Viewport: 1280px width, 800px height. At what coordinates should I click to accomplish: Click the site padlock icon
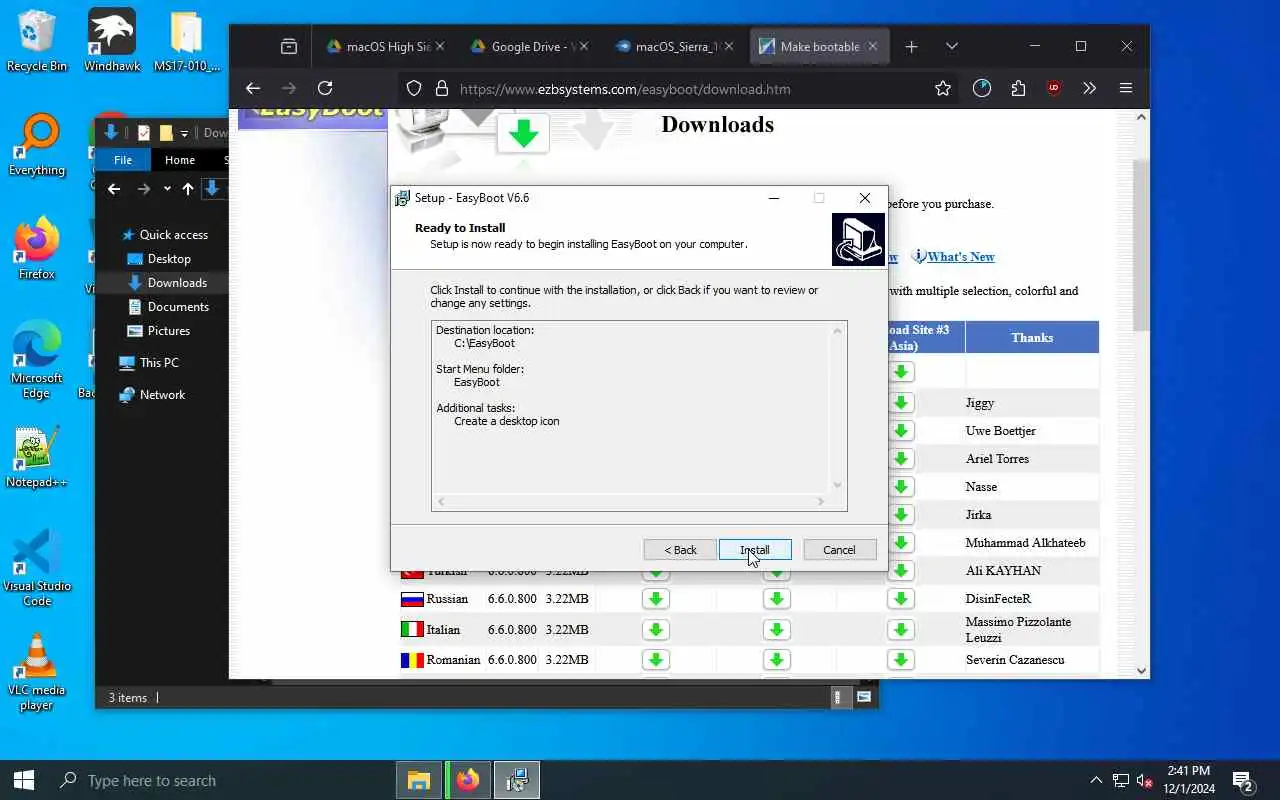pyautogui.click(x=441, y=88)
